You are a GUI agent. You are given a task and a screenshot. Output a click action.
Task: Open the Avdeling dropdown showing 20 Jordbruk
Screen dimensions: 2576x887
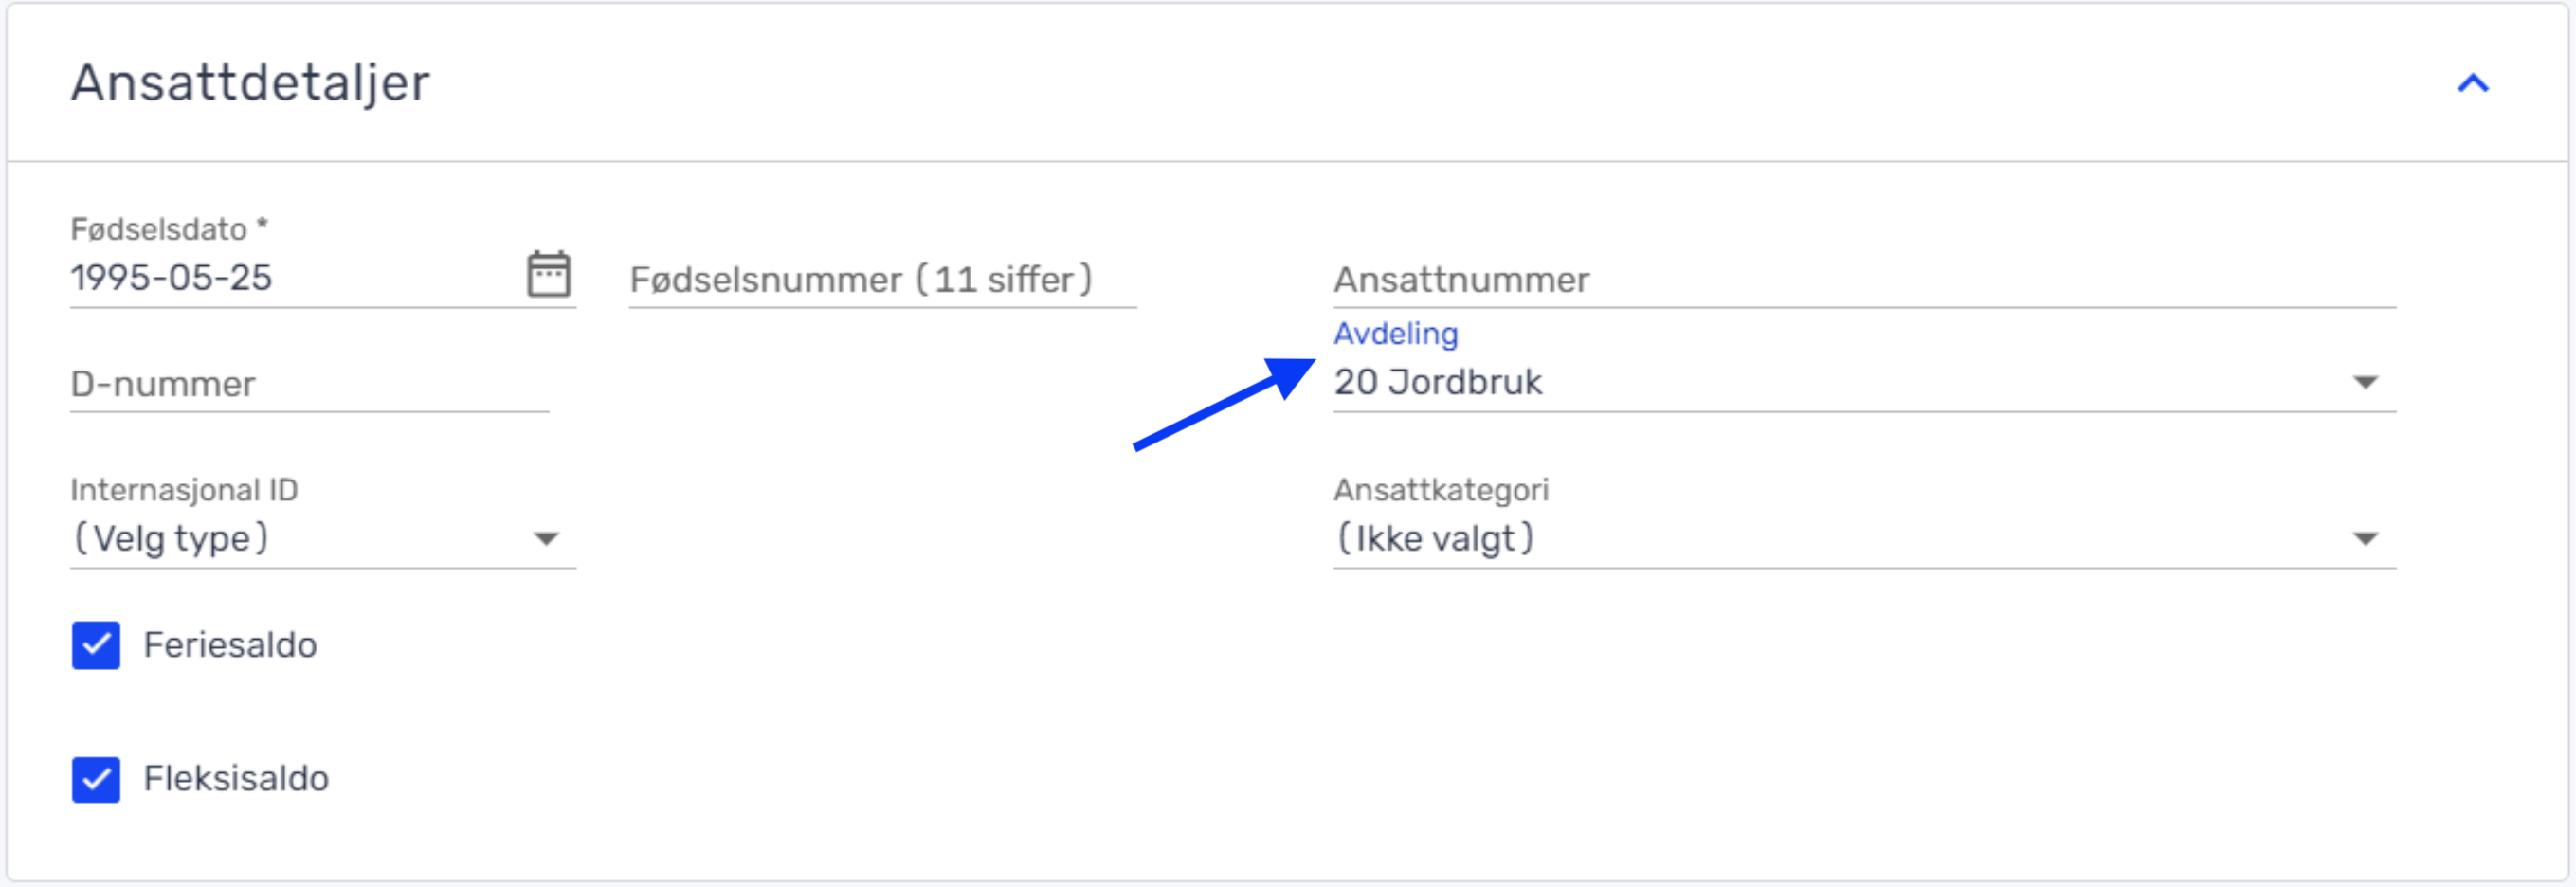[1800, 383]
